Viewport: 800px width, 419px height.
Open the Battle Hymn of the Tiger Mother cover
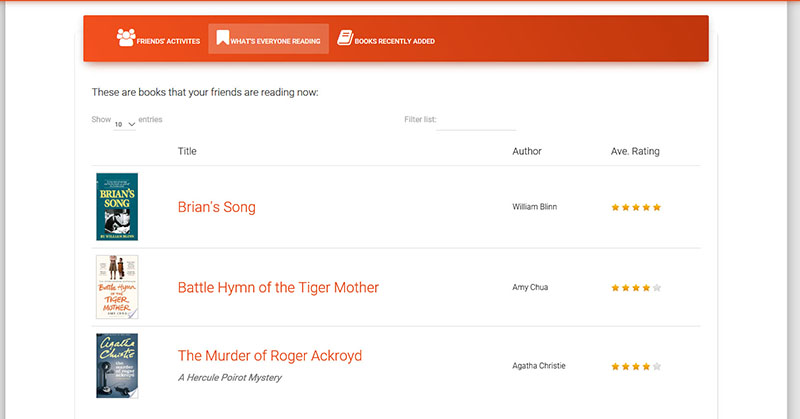117,287
